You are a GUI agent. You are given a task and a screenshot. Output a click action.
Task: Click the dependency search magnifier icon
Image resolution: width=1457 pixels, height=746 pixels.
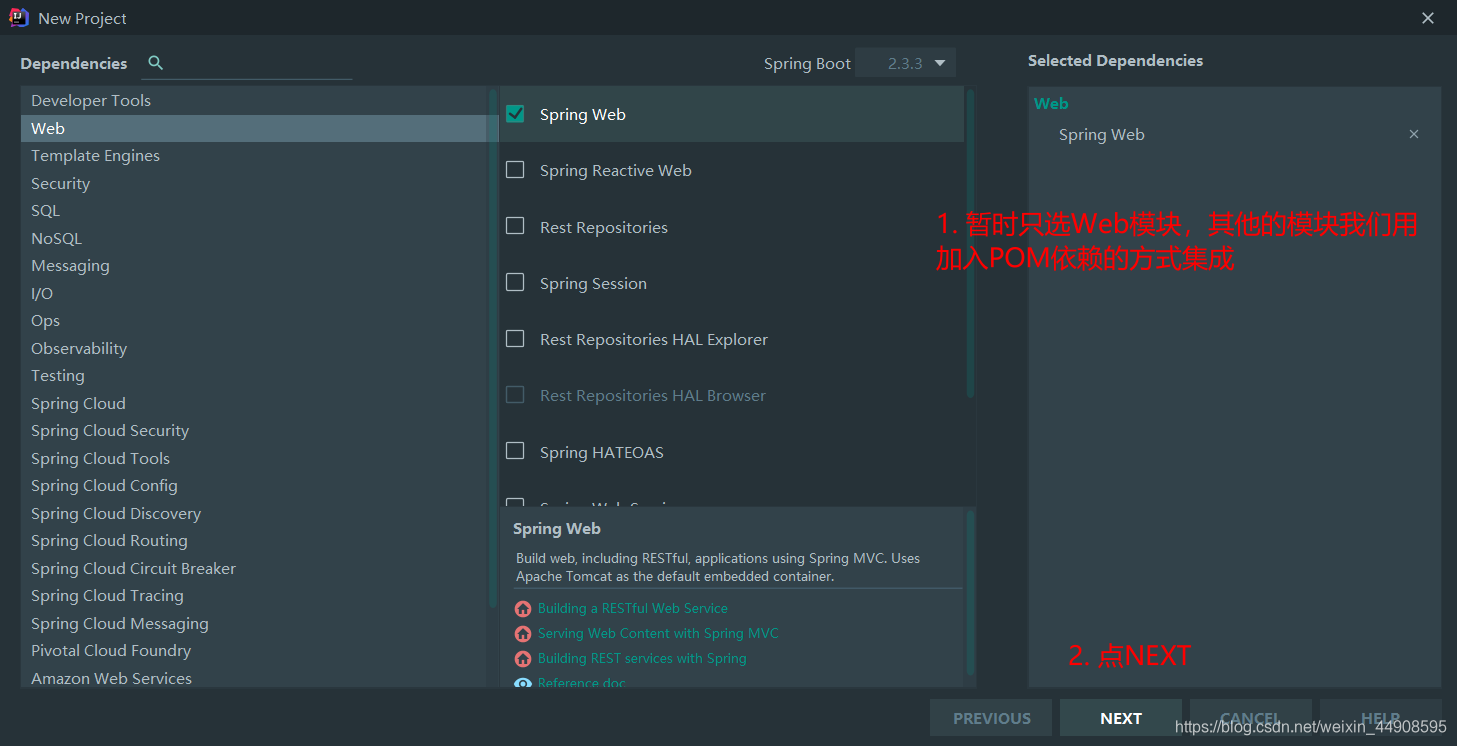coord(155,63)
